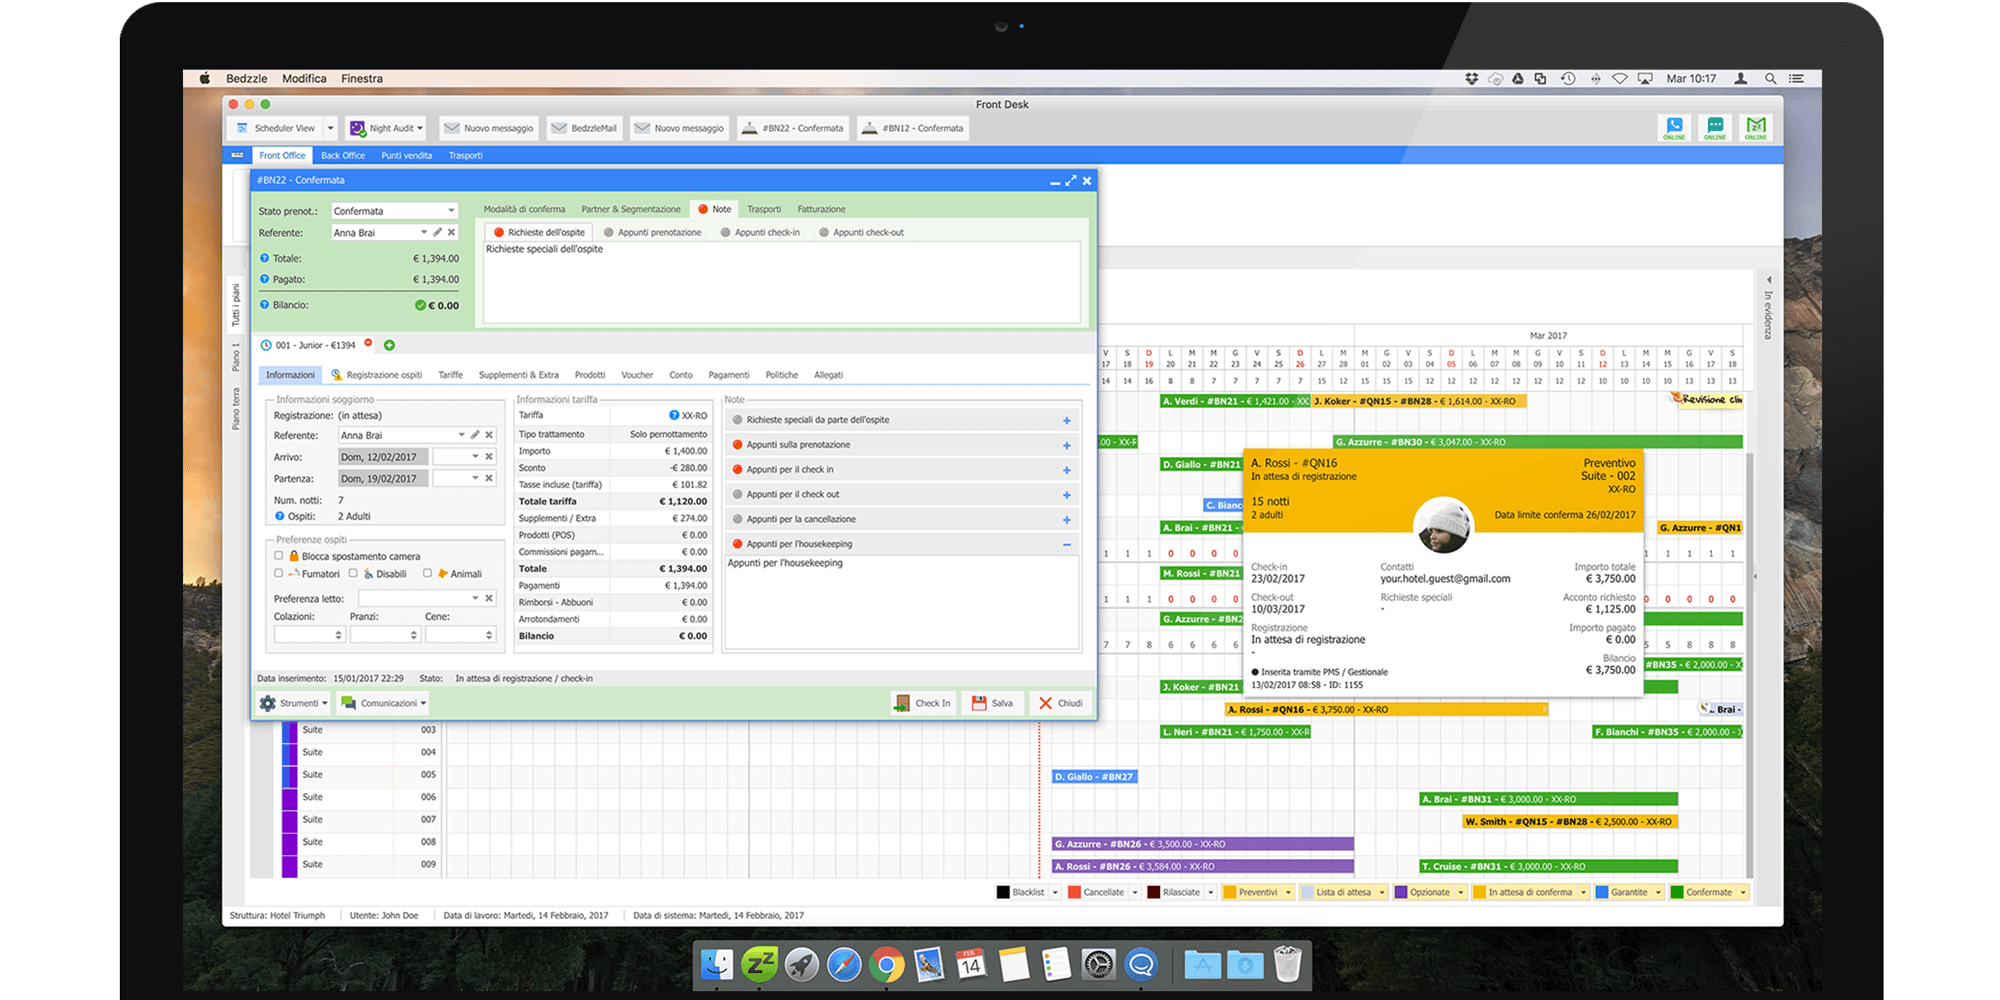Collapse Appunti per l'housekeeping with minus
Screen dimensions: 2000x1000
tap(1067, 545)
